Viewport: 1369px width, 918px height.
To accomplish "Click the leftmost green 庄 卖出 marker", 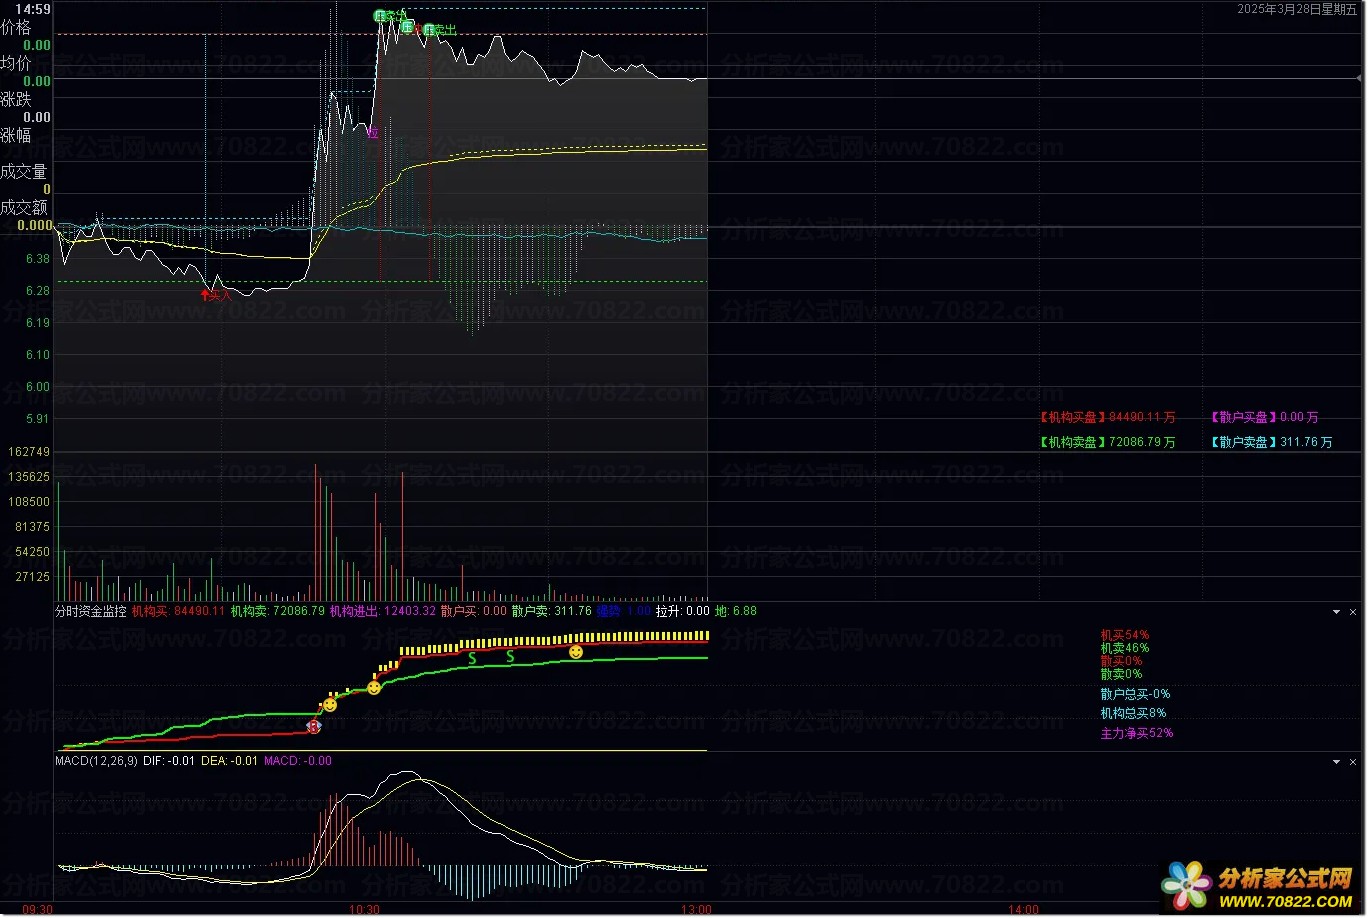I will click(380, 15).
